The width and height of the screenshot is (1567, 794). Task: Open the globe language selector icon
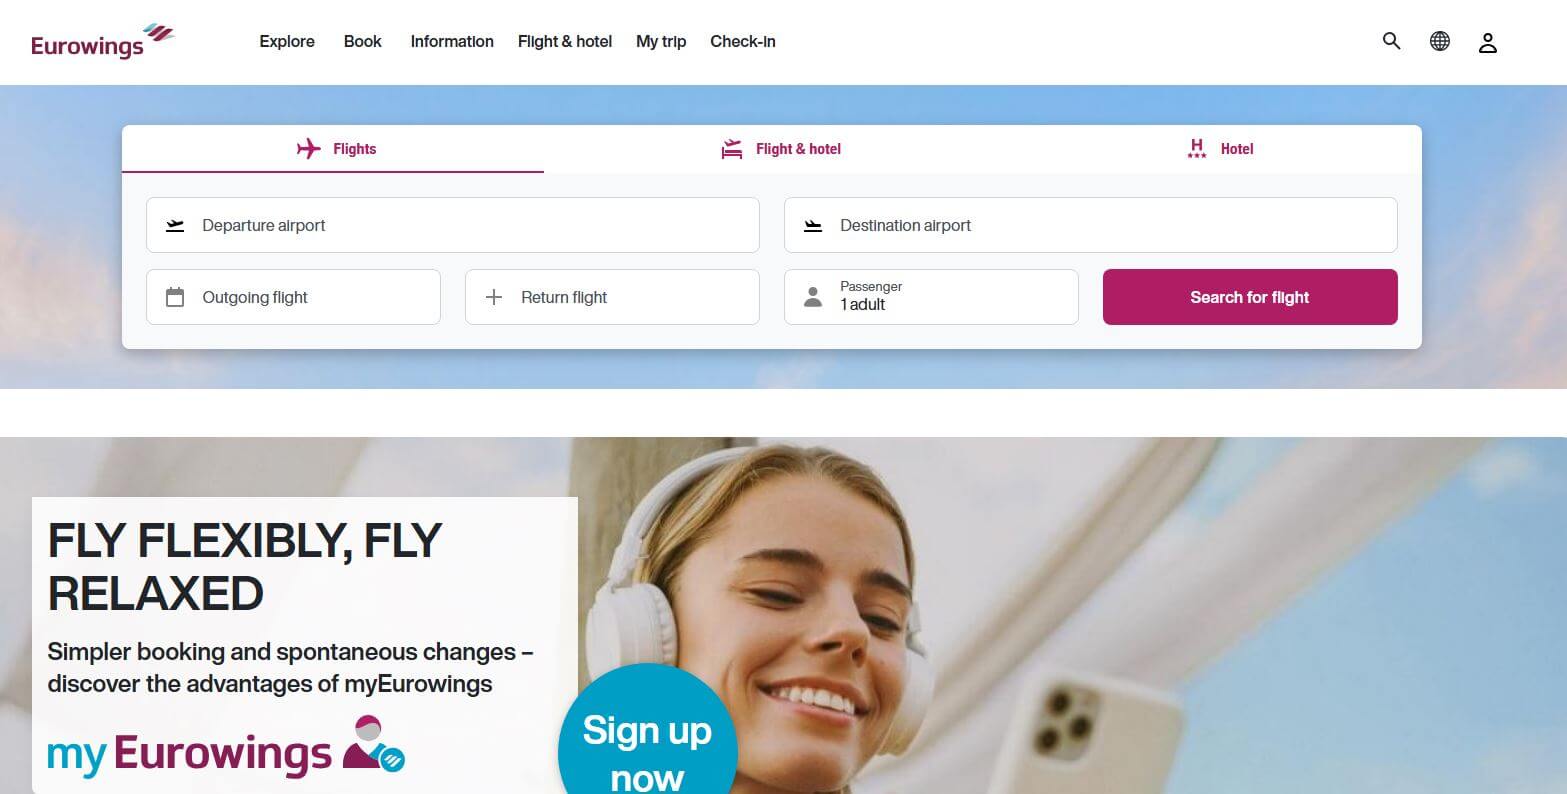[1439, 41]
